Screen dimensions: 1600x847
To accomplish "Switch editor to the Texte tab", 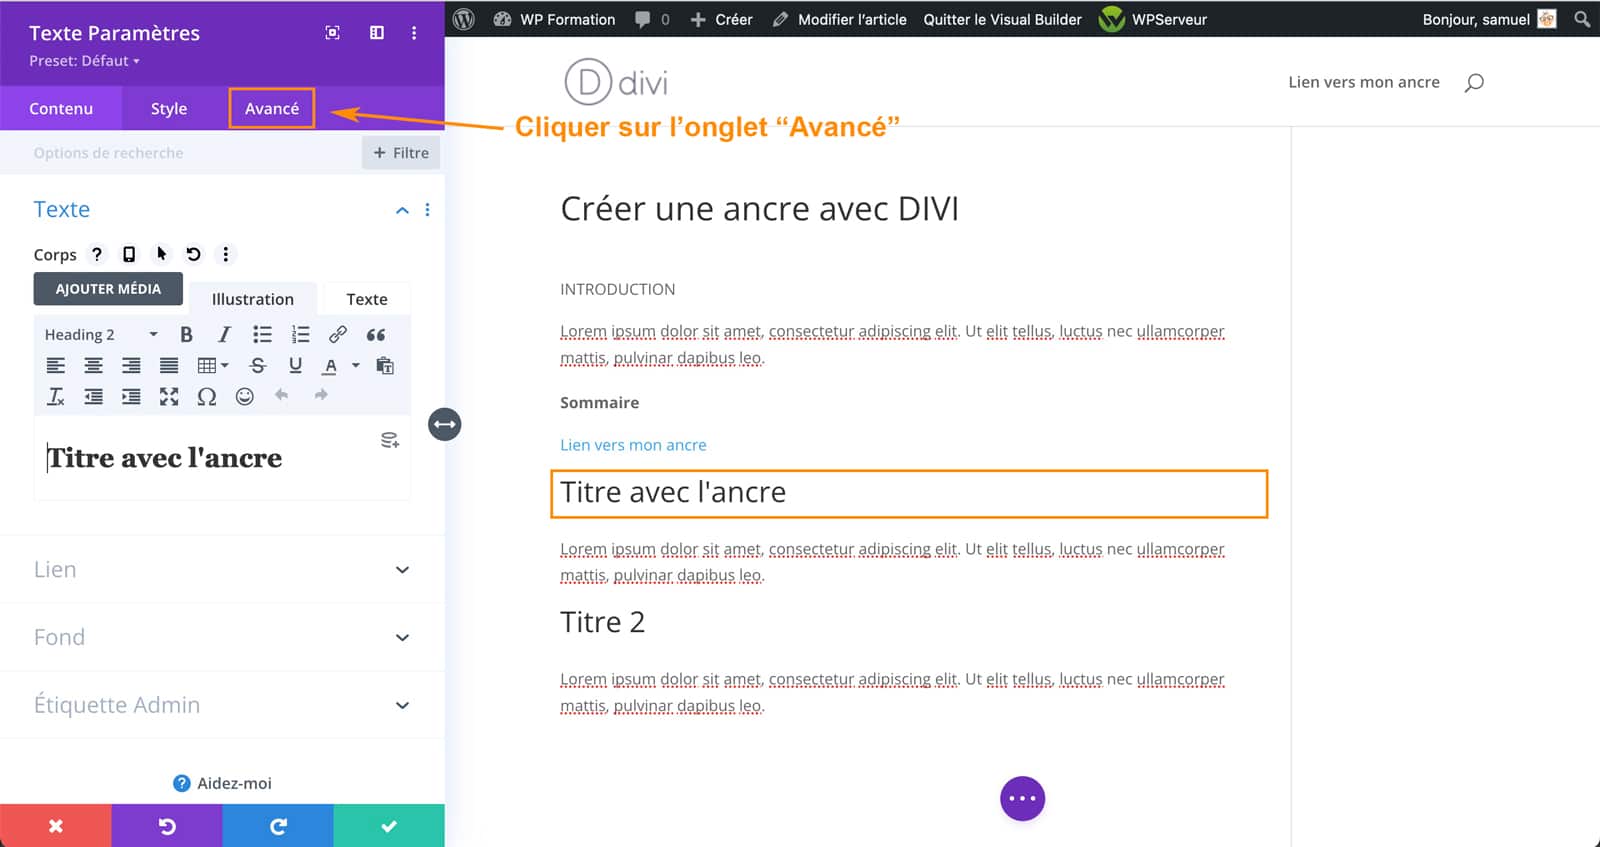I will coord(367,299).
